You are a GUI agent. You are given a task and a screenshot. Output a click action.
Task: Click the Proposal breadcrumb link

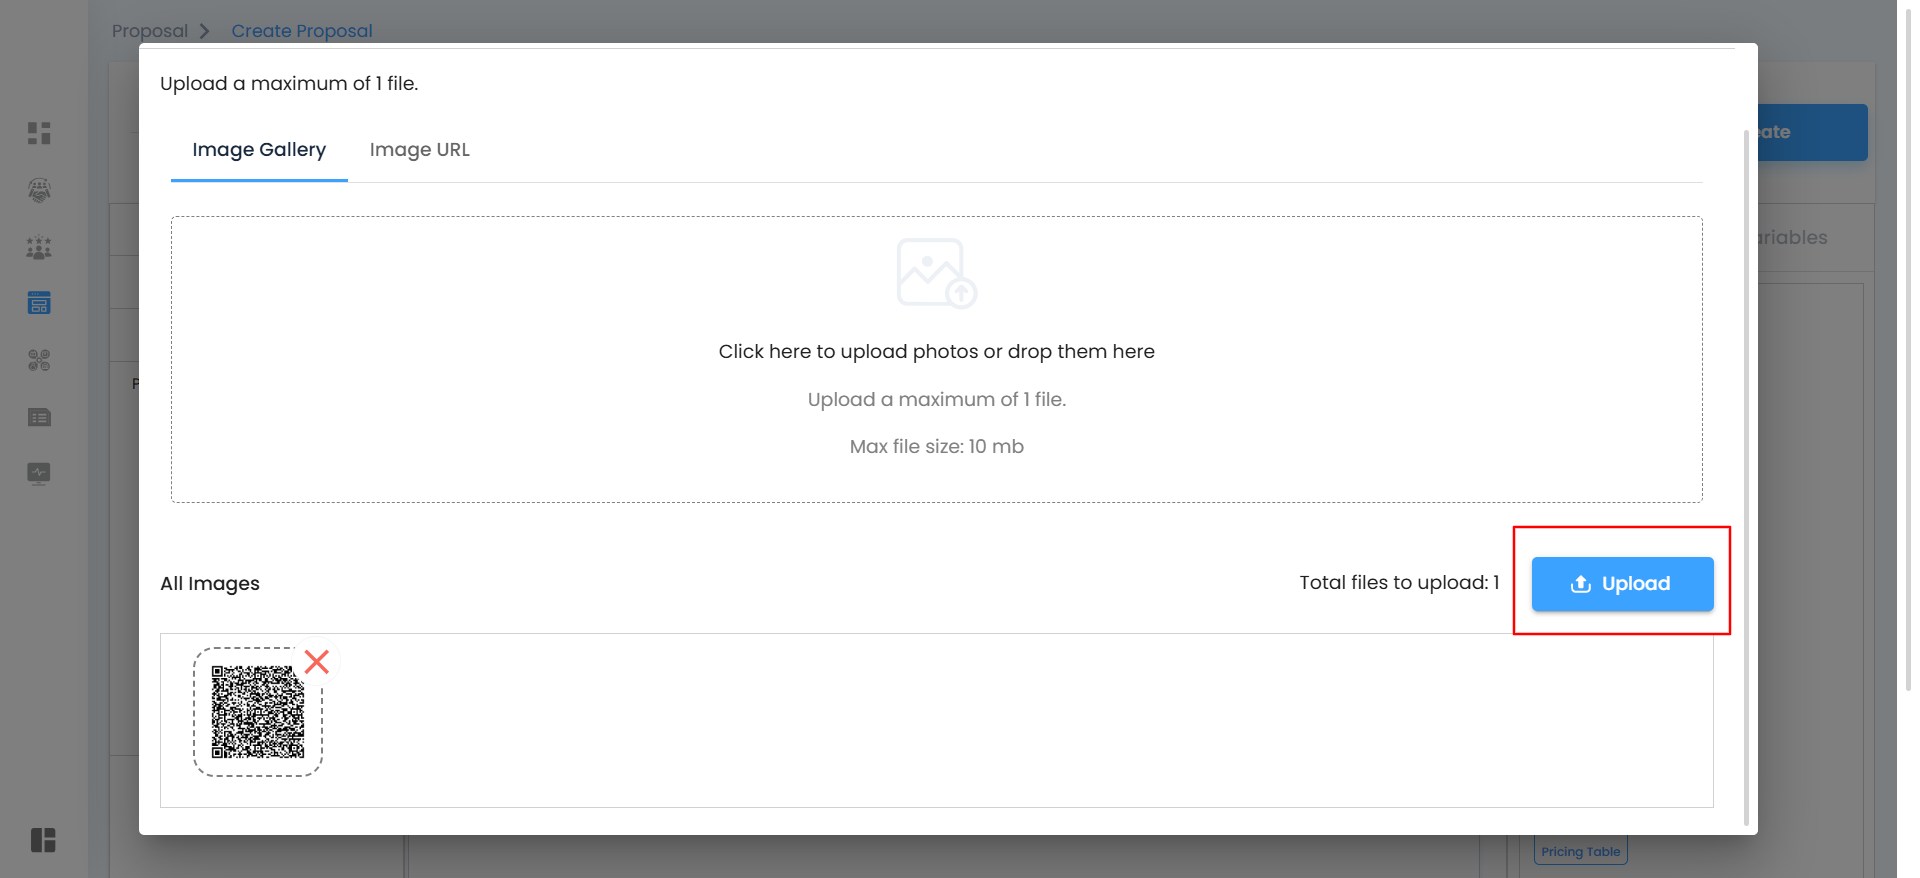(150, 31)
